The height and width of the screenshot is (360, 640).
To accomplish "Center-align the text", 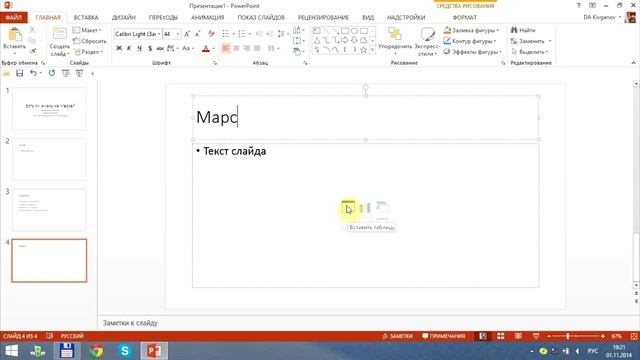I will point(236,49).
